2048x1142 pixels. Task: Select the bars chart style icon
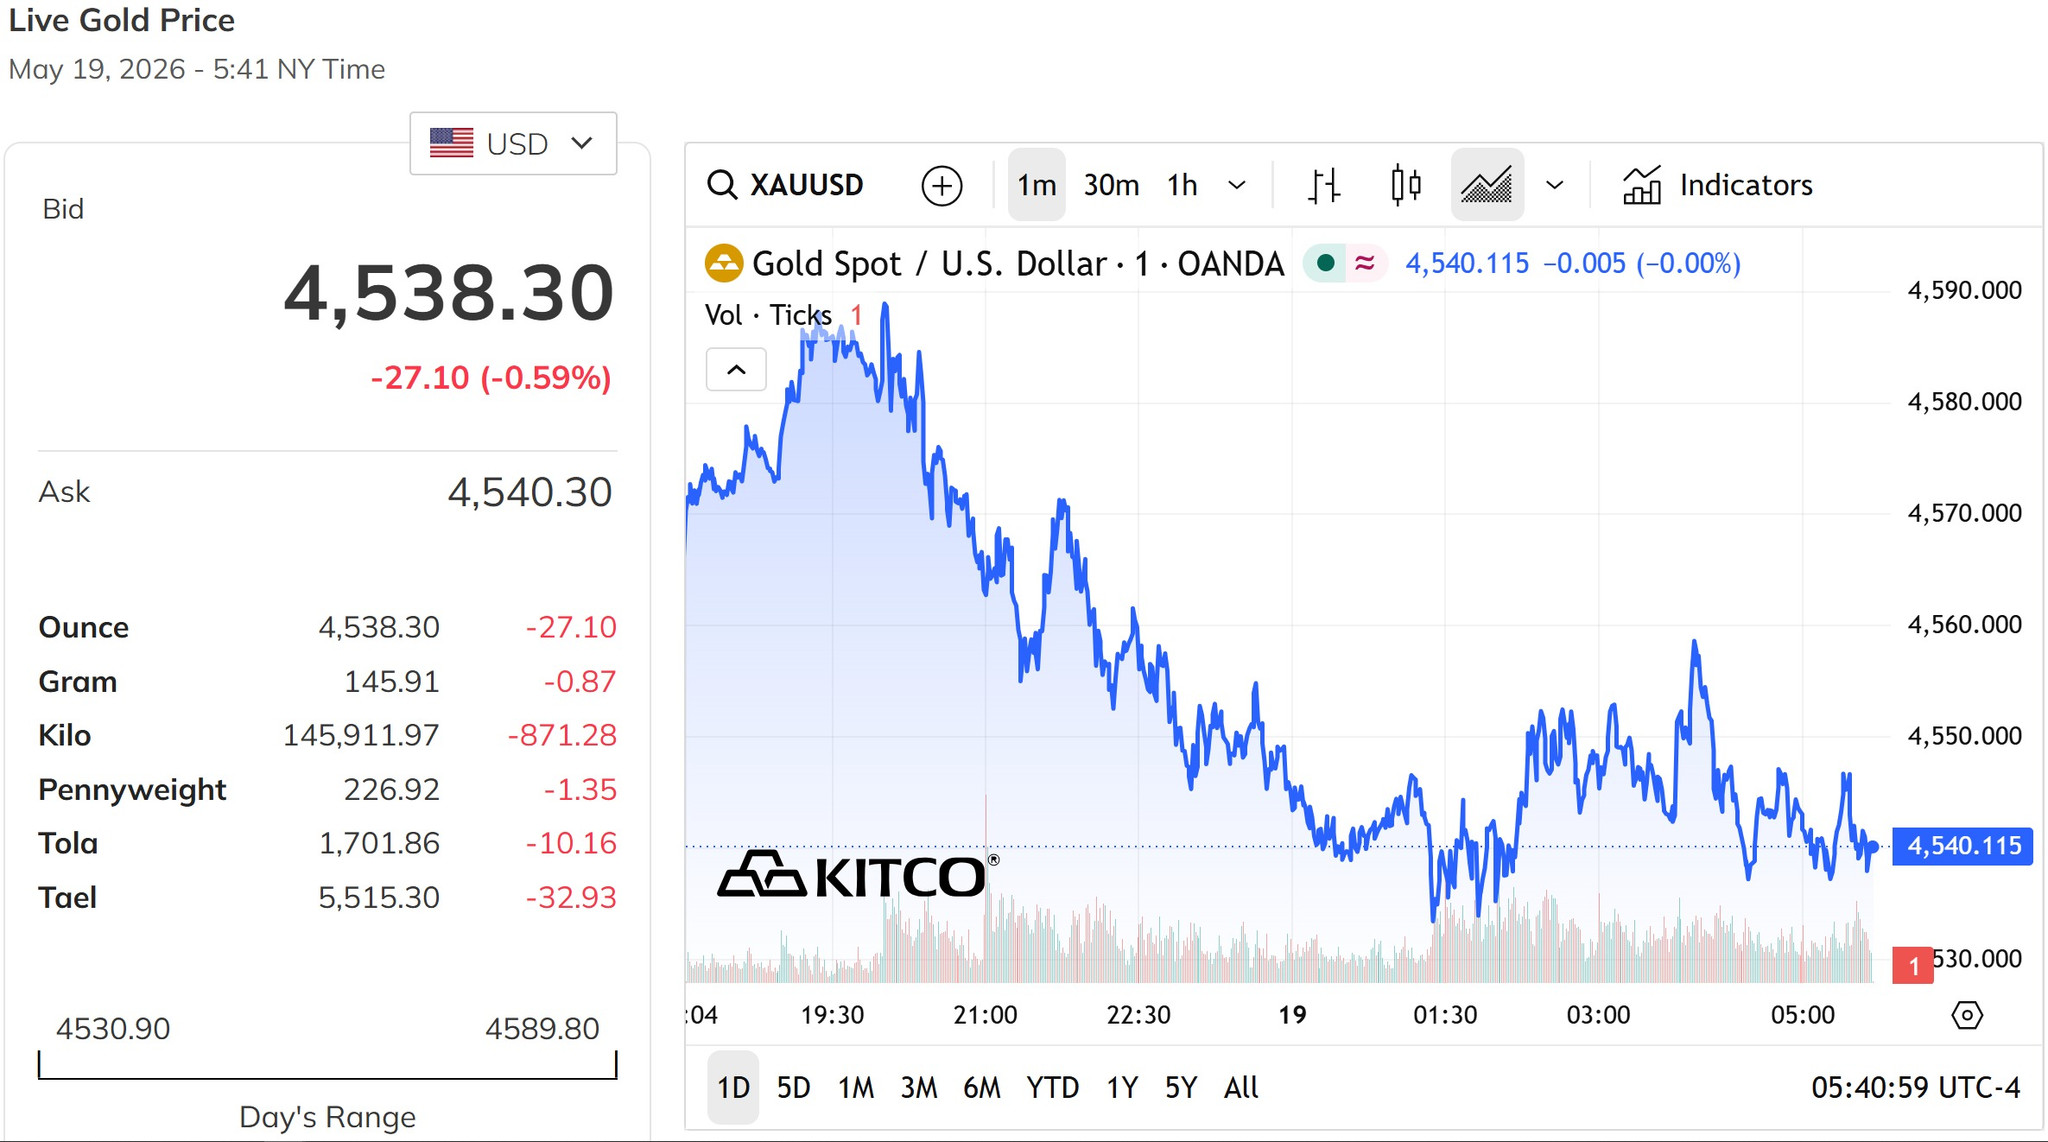pyautogui.click(x=1323, y=185)
